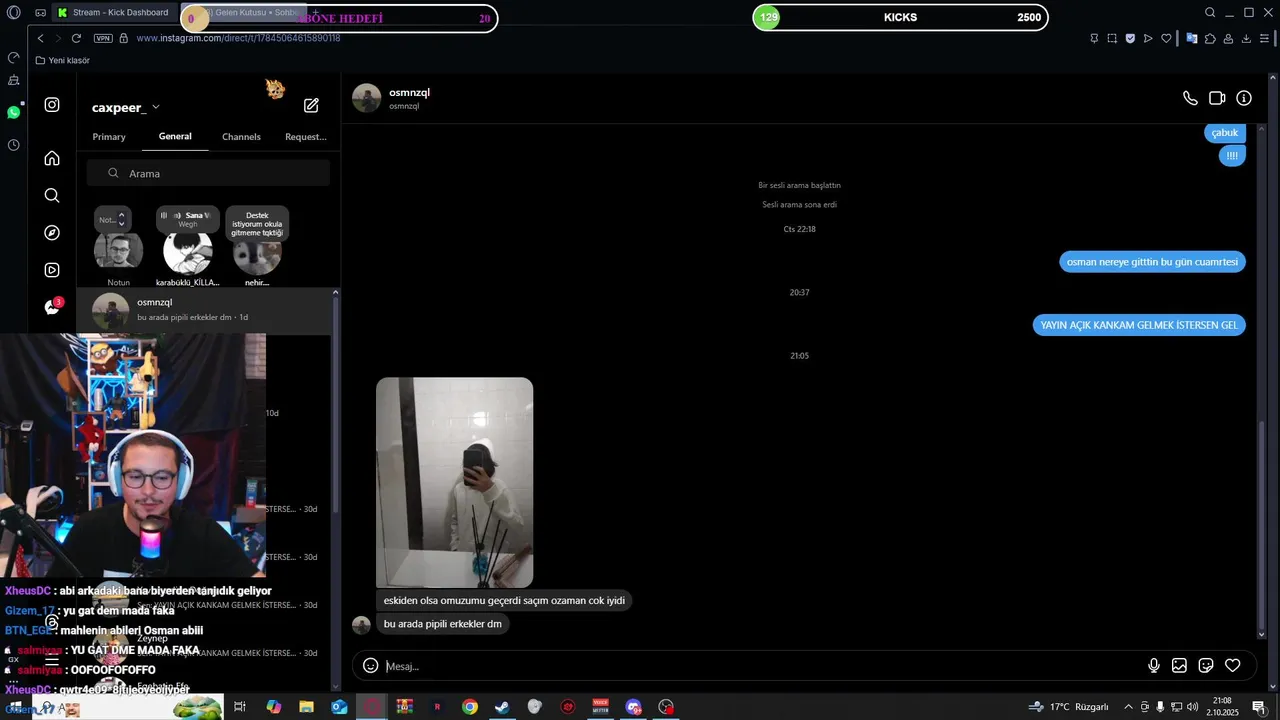The image size is (1280, 720).
Task: Reload the Instagram page
Action: tap(76, 38)
